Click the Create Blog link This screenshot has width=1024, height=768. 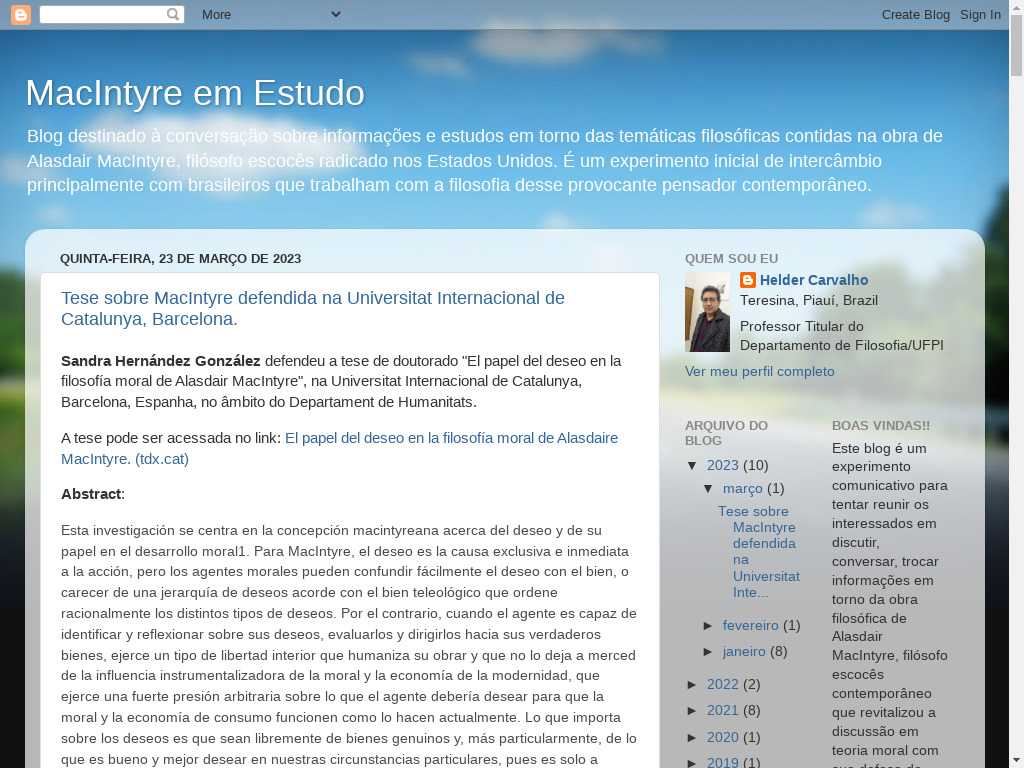pos(915,14)
